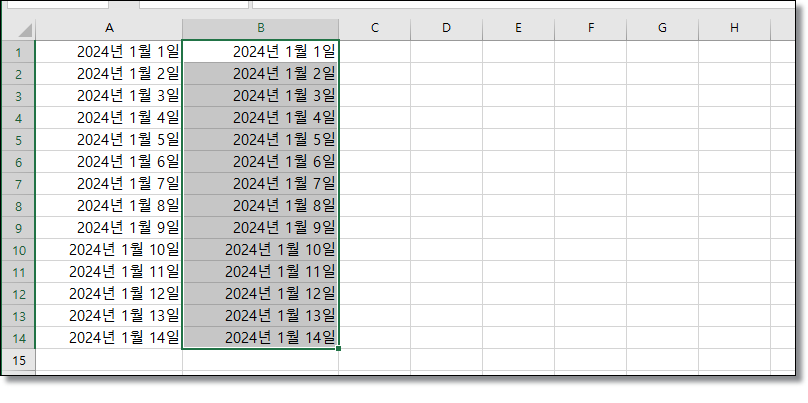The image size is (808, 403).
Task: Click cell B8 with 2024년 1월 8일
Action: pyautogui.click(x=260, y=206)
